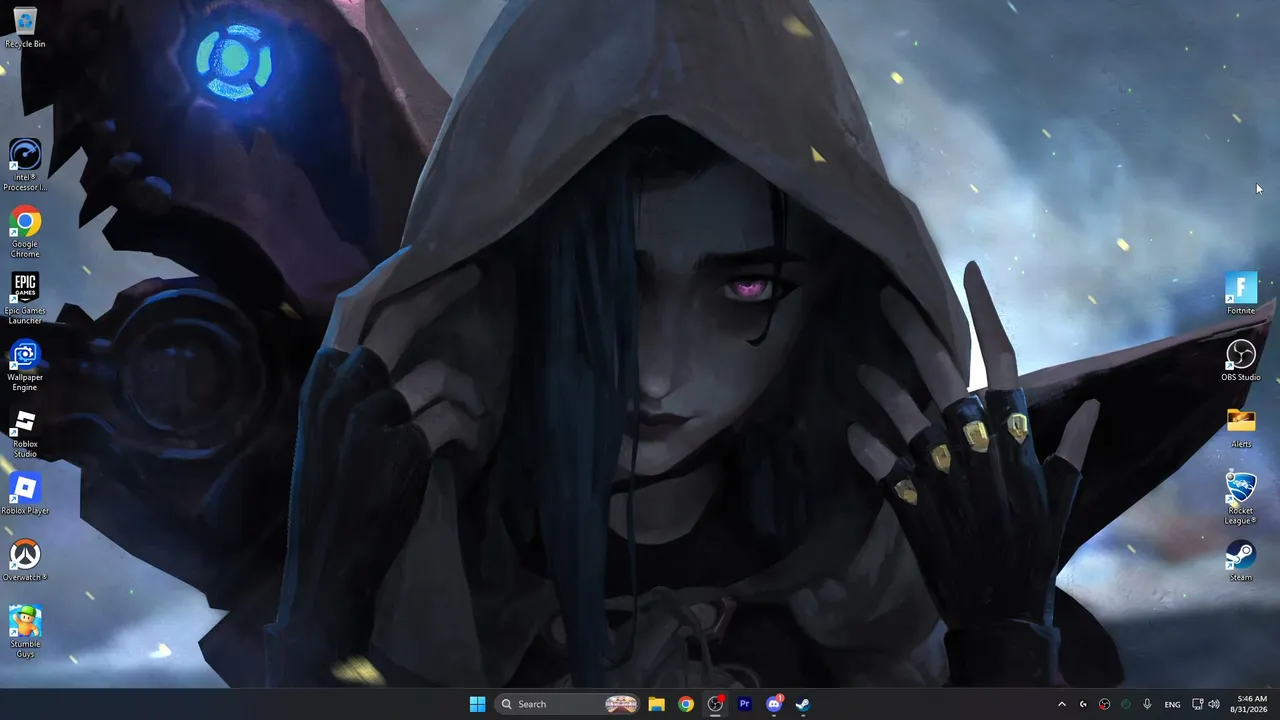Screen dimensions: 1280x720
Task: Expand the hidden system tray icons
Action: 1062,704
